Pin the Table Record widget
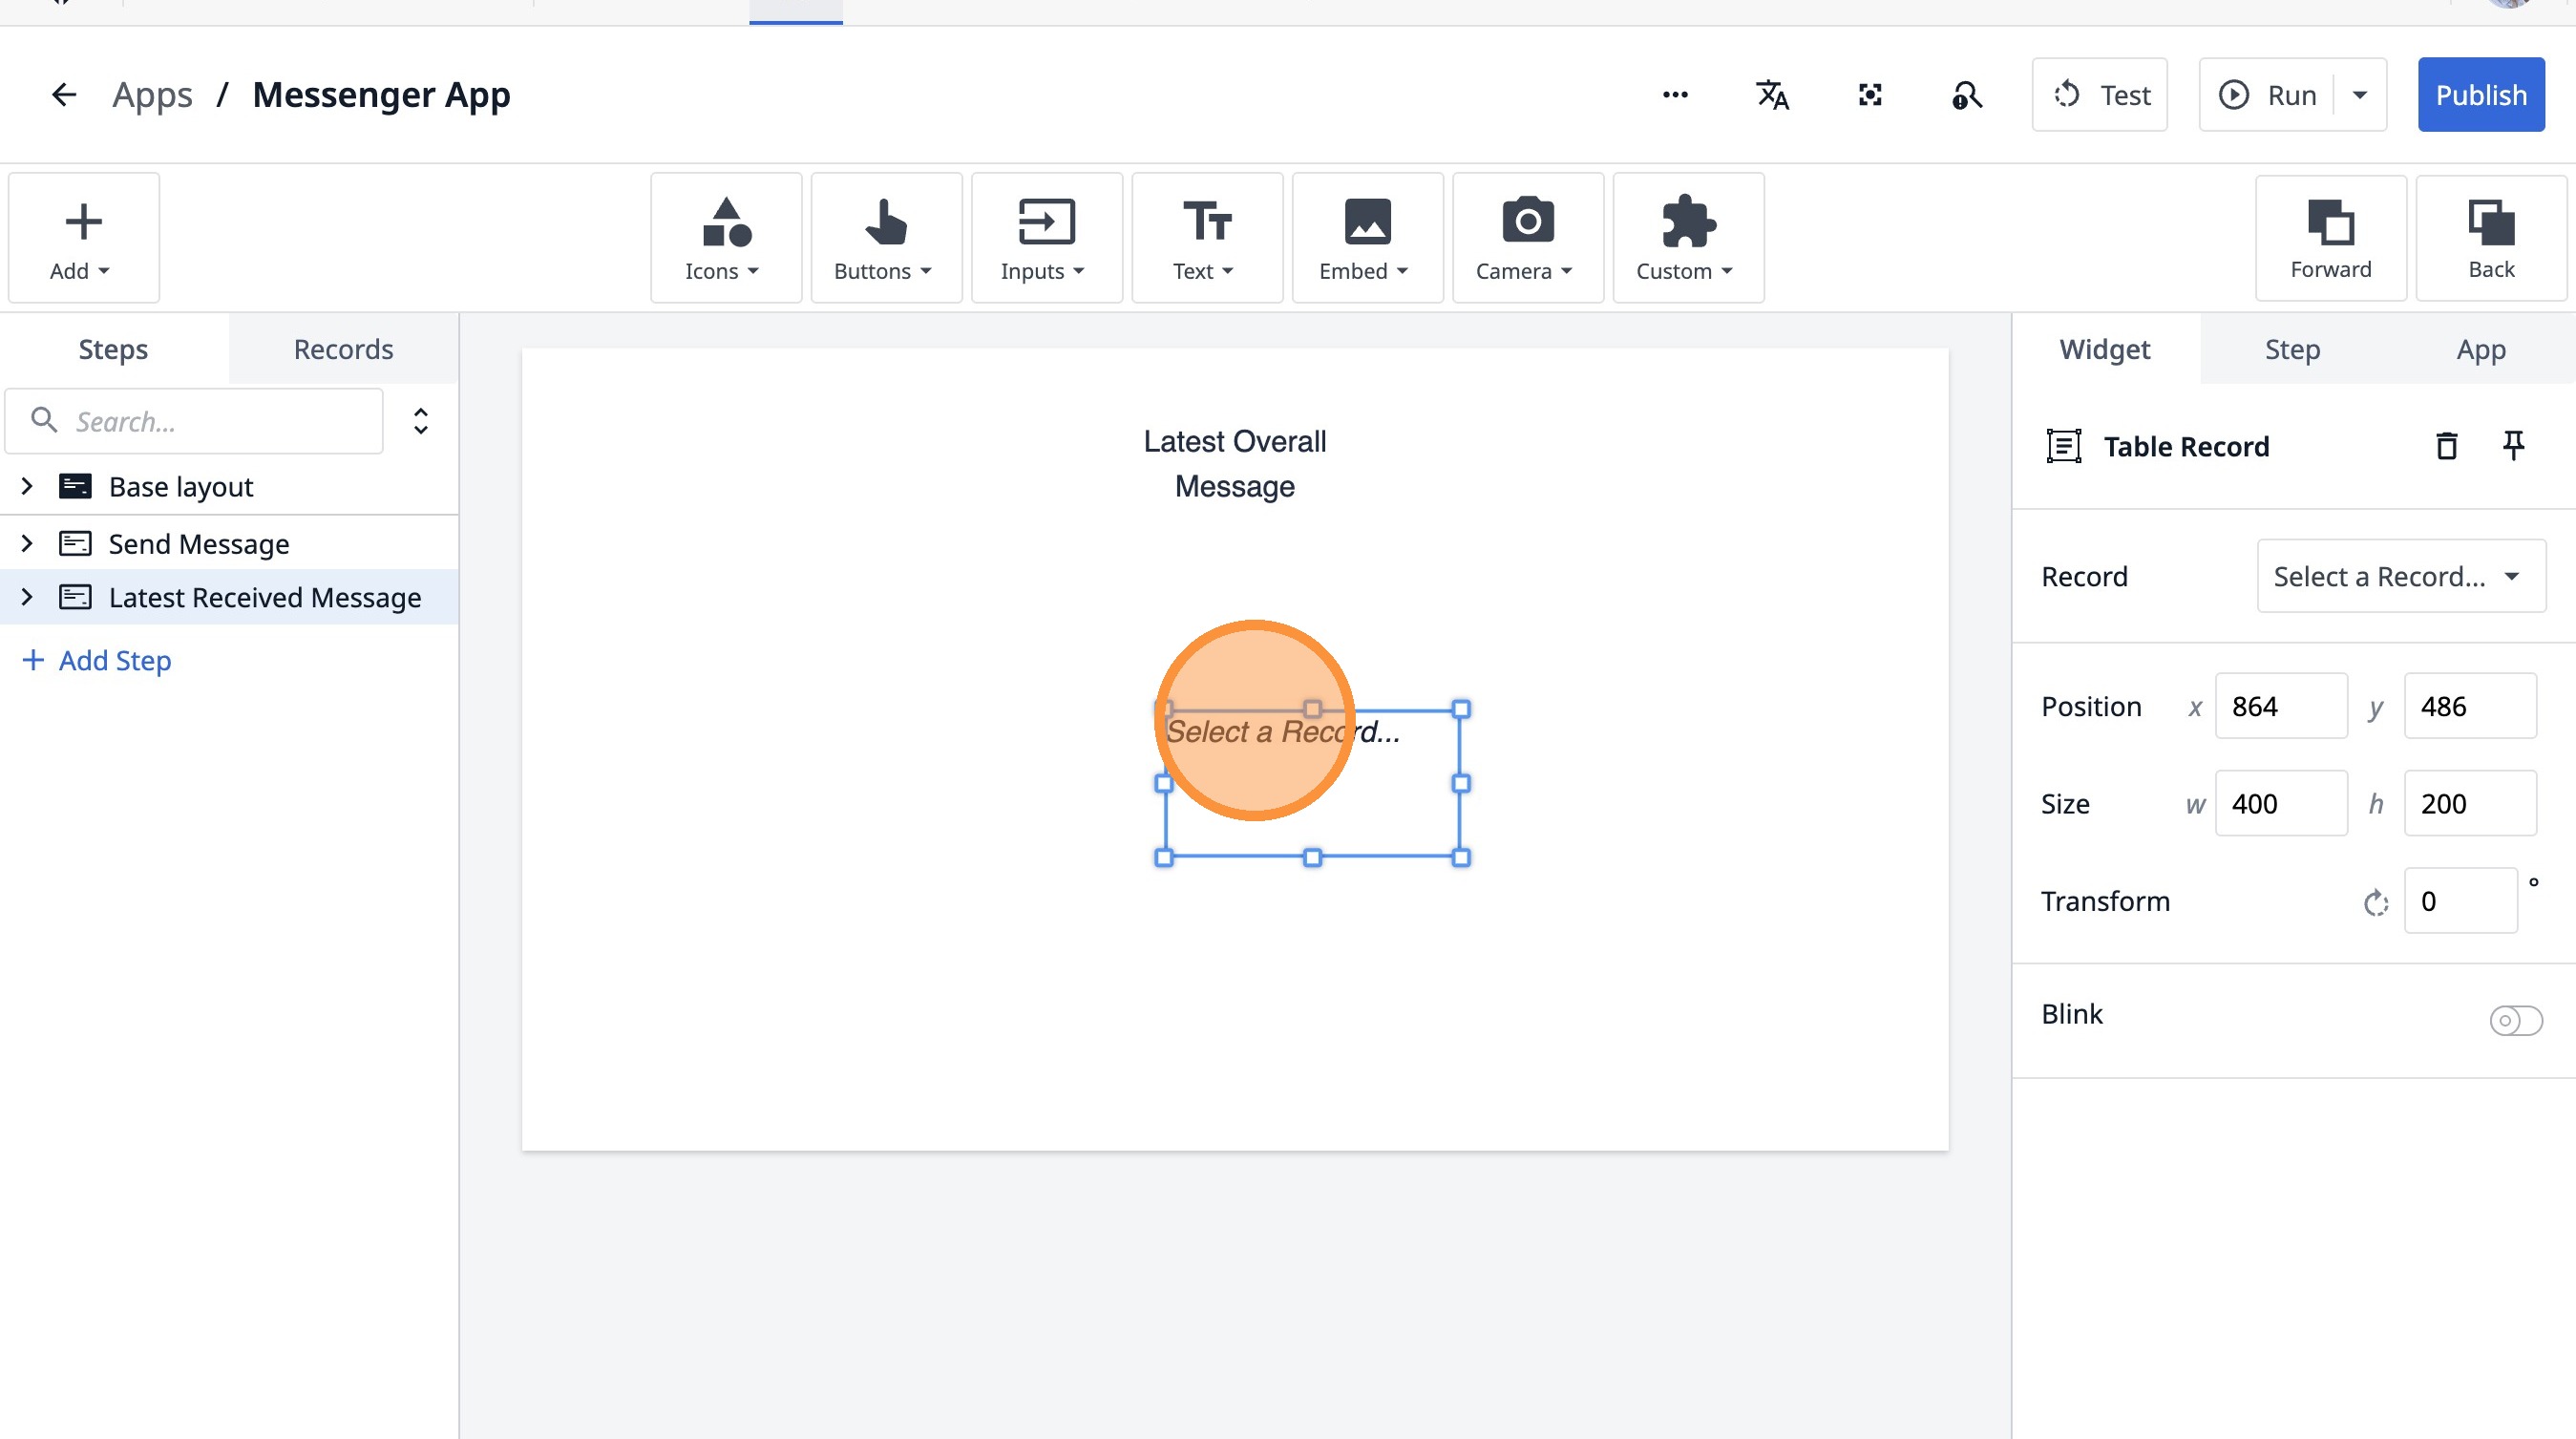 coord(2512,446)
